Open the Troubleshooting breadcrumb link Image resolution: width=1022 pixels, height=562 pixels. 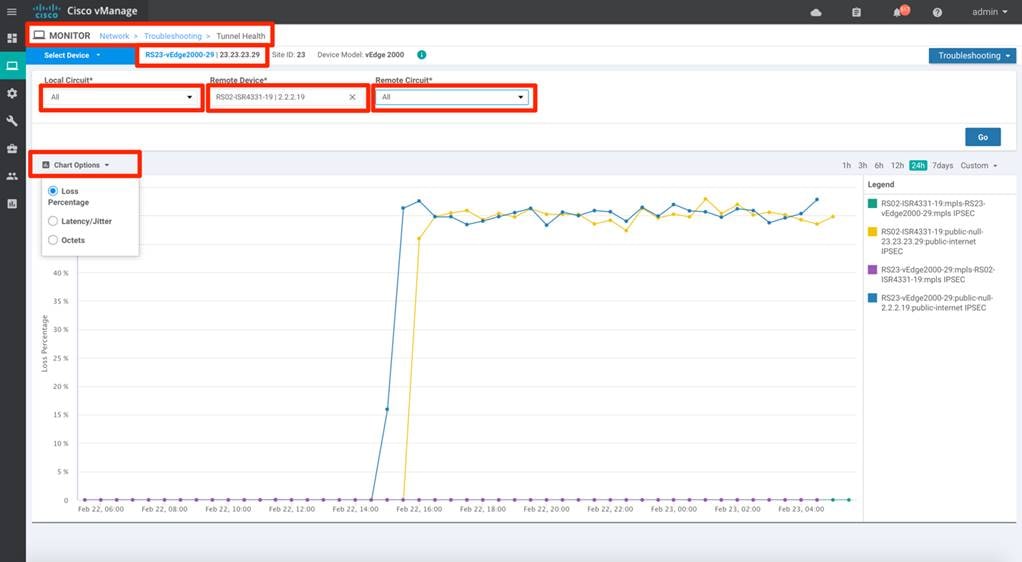pyautogui.click(x=173, y=36)
